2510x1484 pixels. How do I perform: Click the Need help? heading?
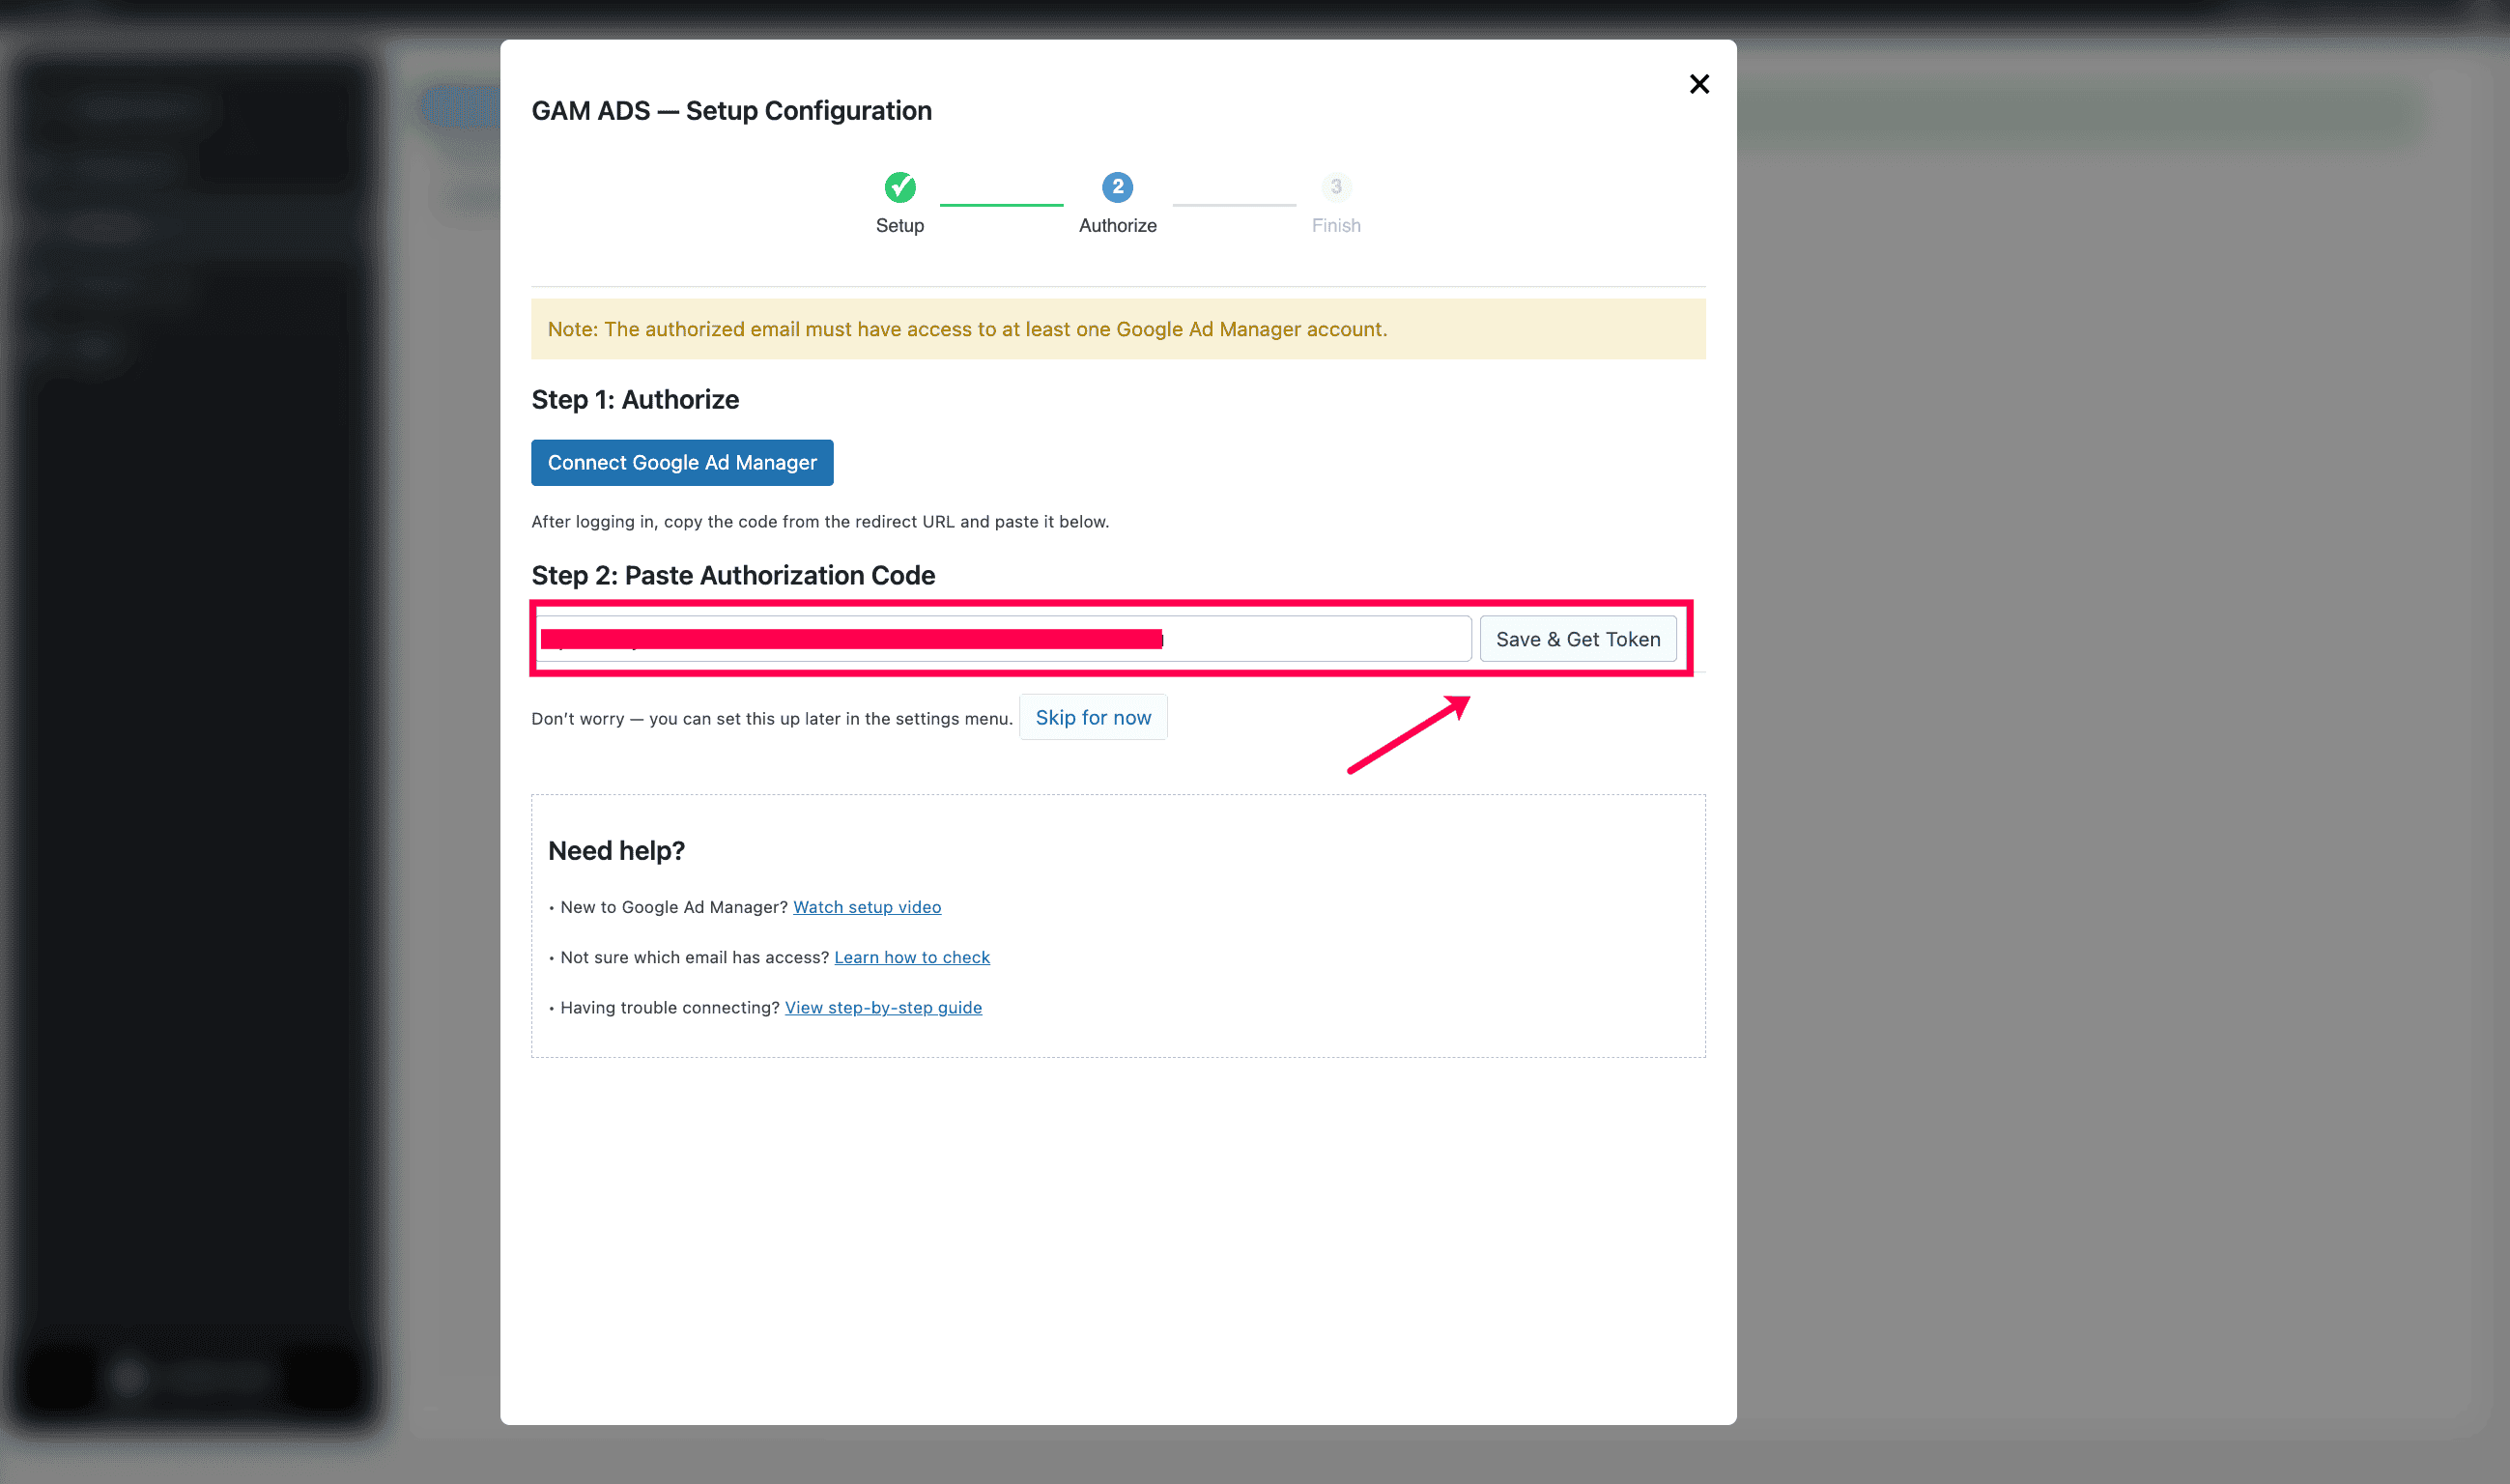[x=616, y=851]
